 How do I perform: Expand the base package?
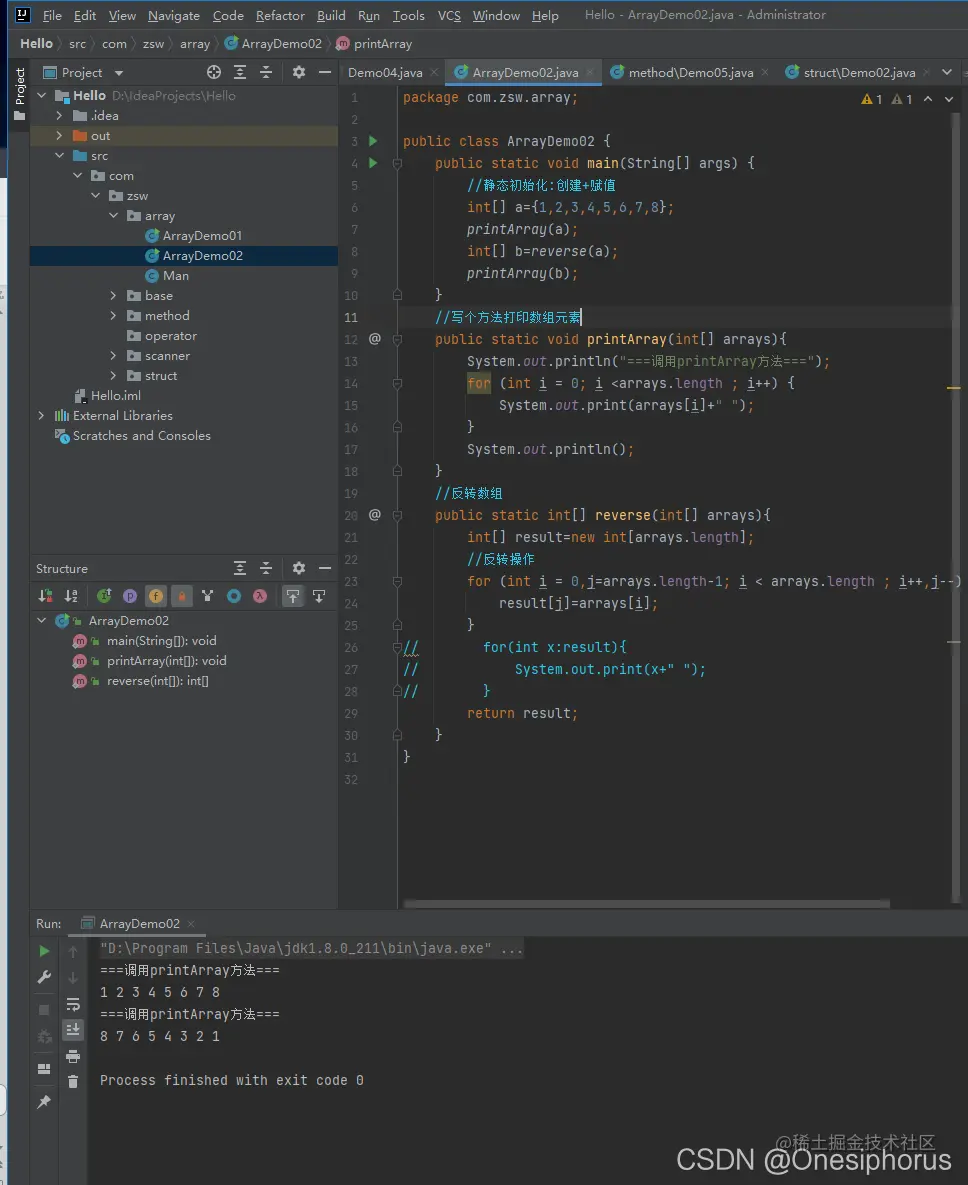coord(113,295)
